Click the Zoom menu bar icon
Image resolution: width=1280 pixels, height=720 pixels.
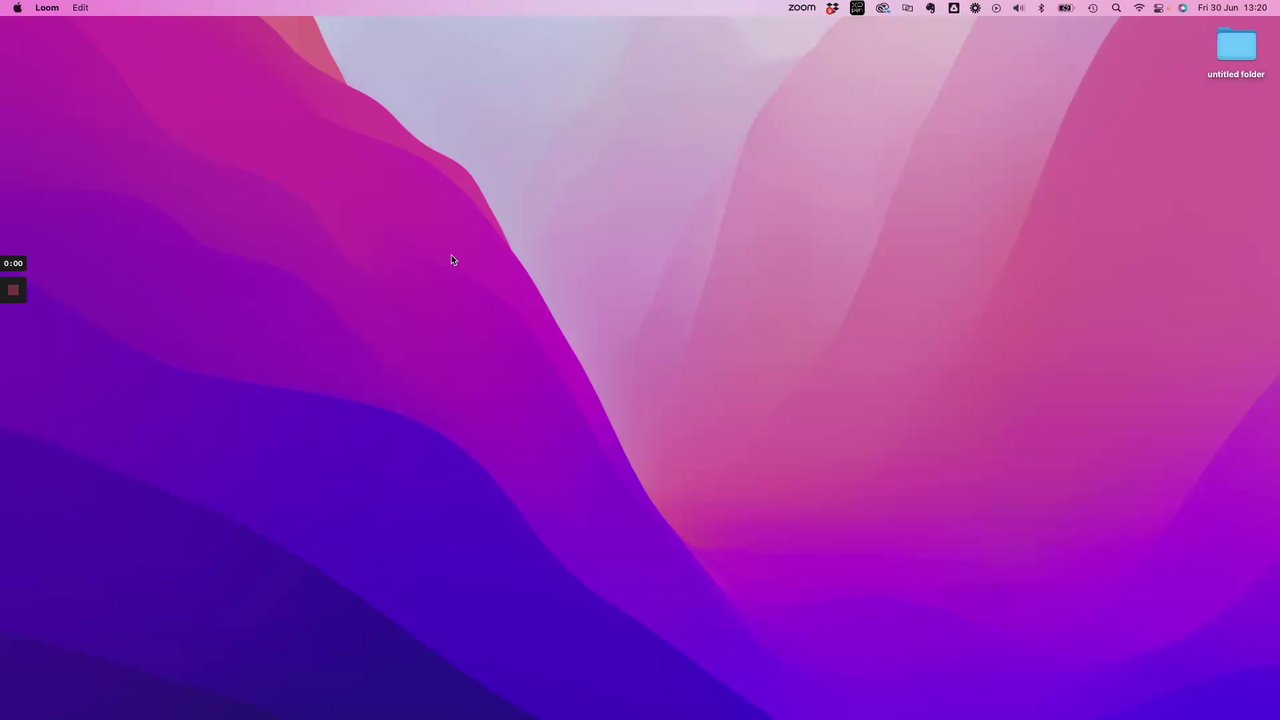pos(801,8)
